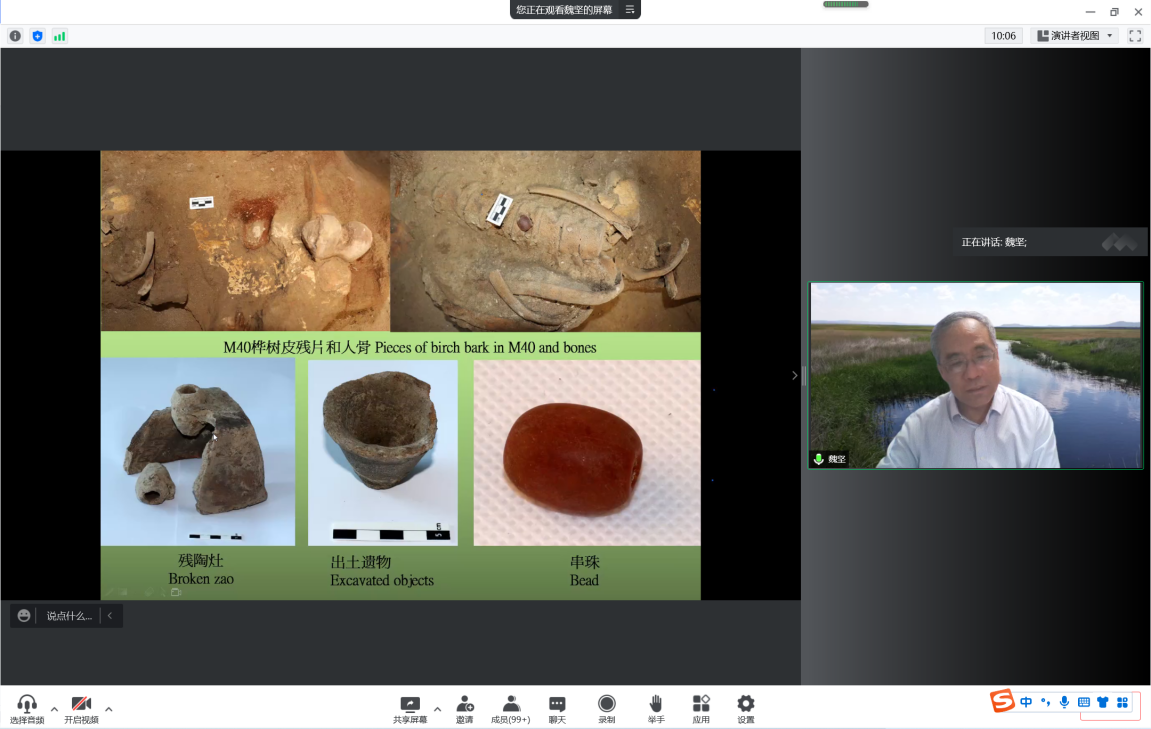Toggle the Sogou input voice microphone
This screenshot has width=1151, height=729.
[1064, 702]
